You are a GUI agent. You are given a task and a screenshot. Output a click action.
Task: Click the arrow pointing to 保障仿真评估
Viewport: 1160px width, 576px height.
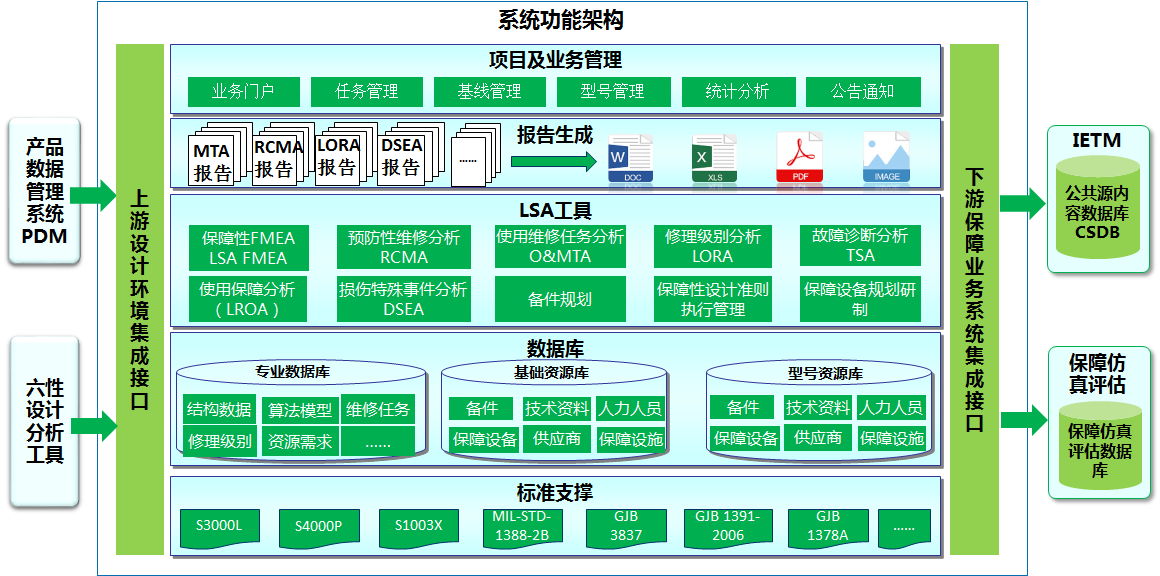pyautogui.click(x=1023, y=419)
